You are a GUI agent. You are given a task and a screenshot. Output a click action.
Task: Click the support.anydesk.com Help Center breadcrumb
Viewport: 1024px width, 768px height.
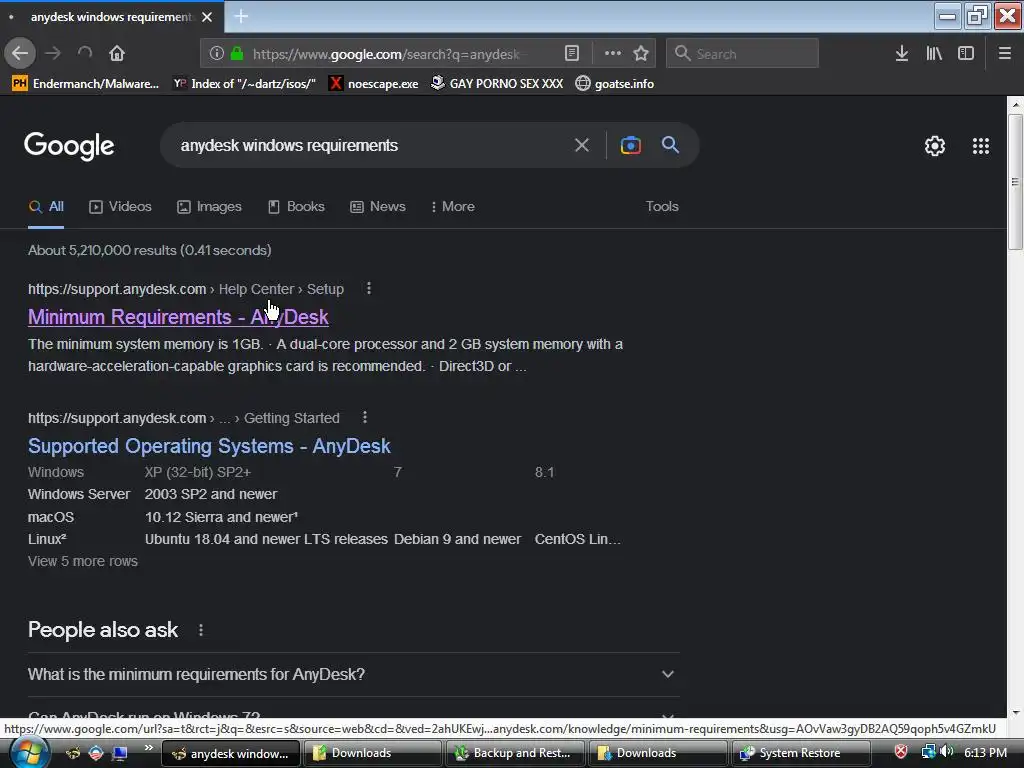click(x=186, y=289)
